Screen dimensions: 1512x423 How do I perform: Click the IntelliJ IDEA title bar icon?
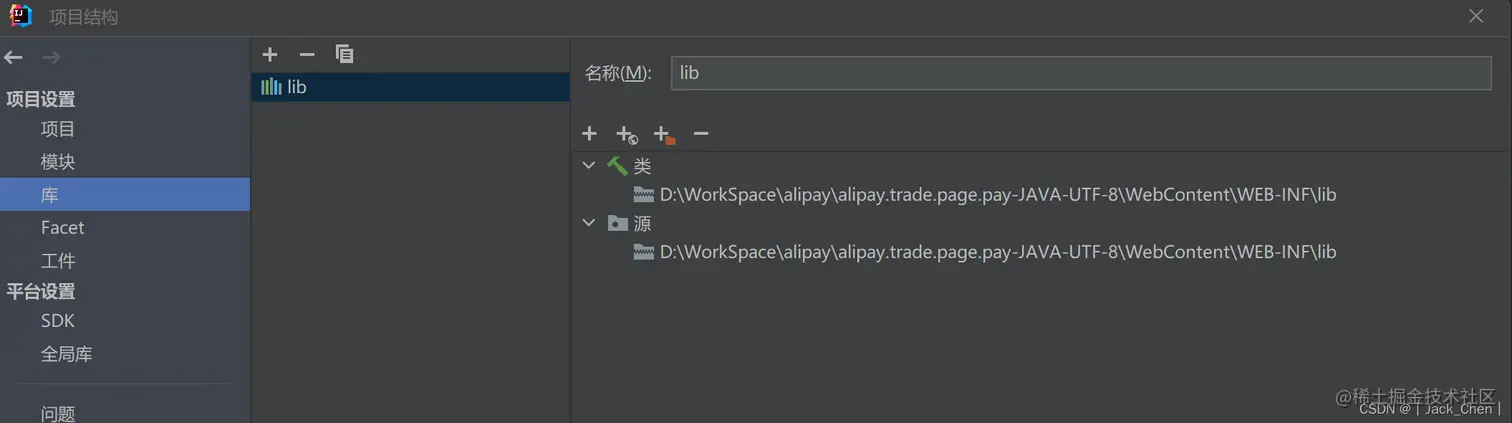coord(20,16)
